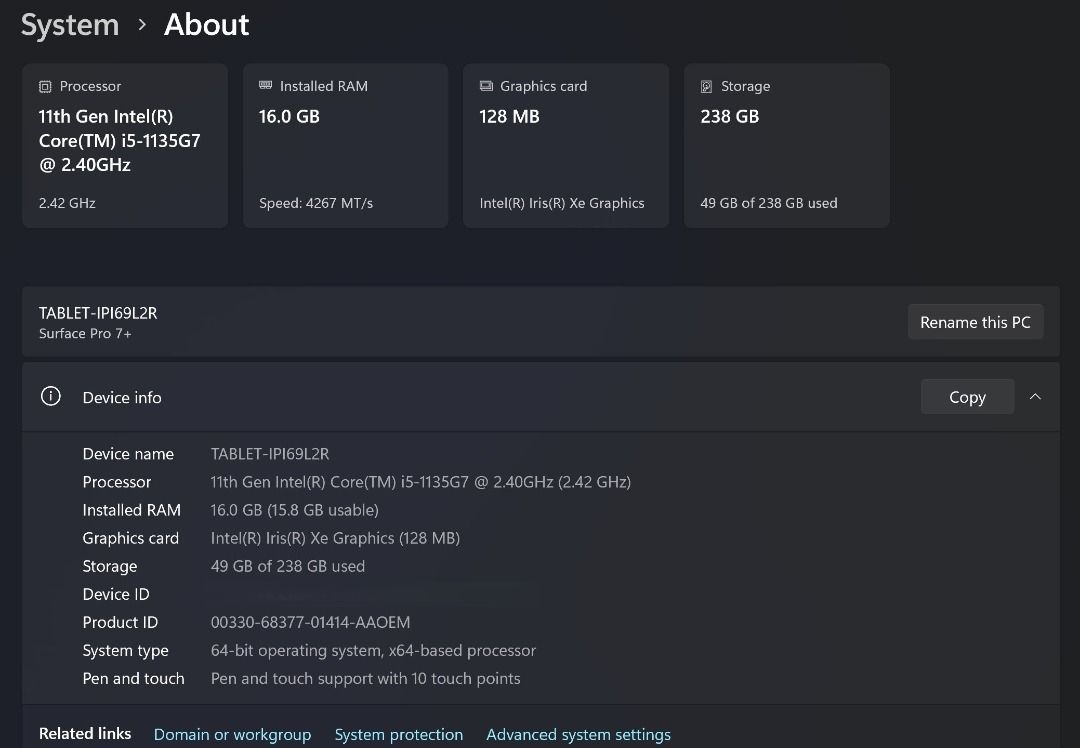Viewport: 1080px width, 748px height.
Task: Click '49 GB of 238 GB used' in Storage card
Action: (x=769, y=203)
